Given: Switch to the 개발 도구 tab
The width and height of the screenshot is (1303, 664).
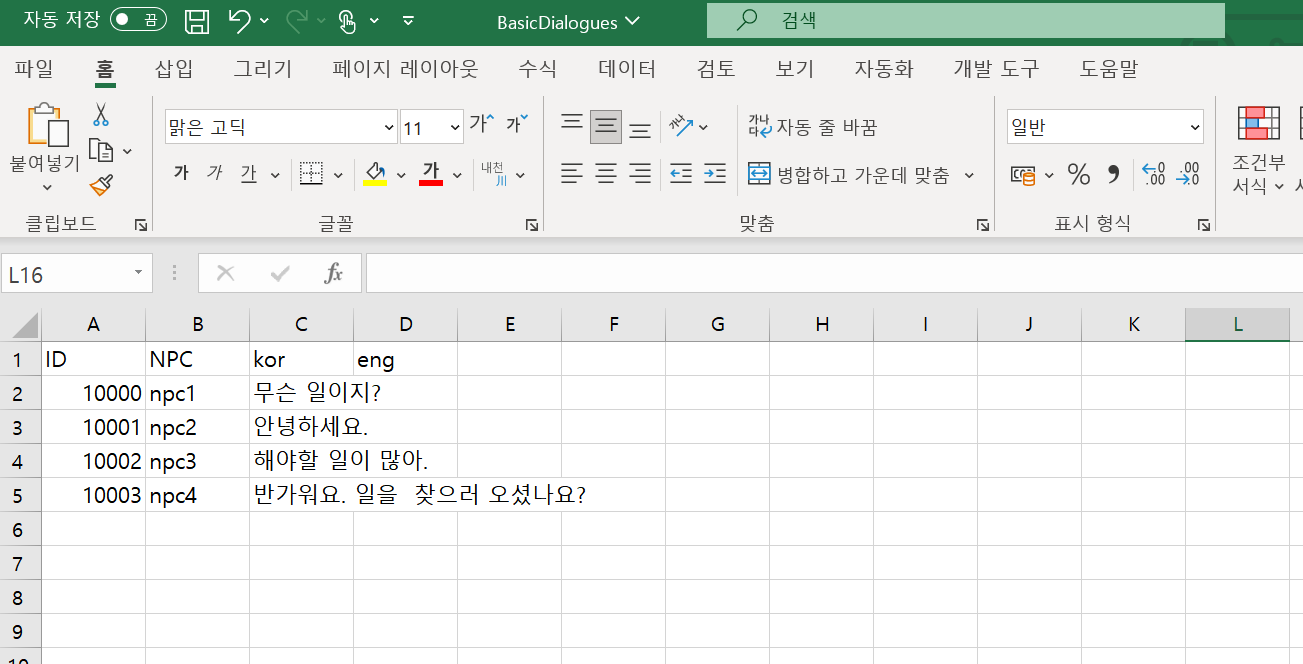Looking at the screenshot, I should coord(996,69).
